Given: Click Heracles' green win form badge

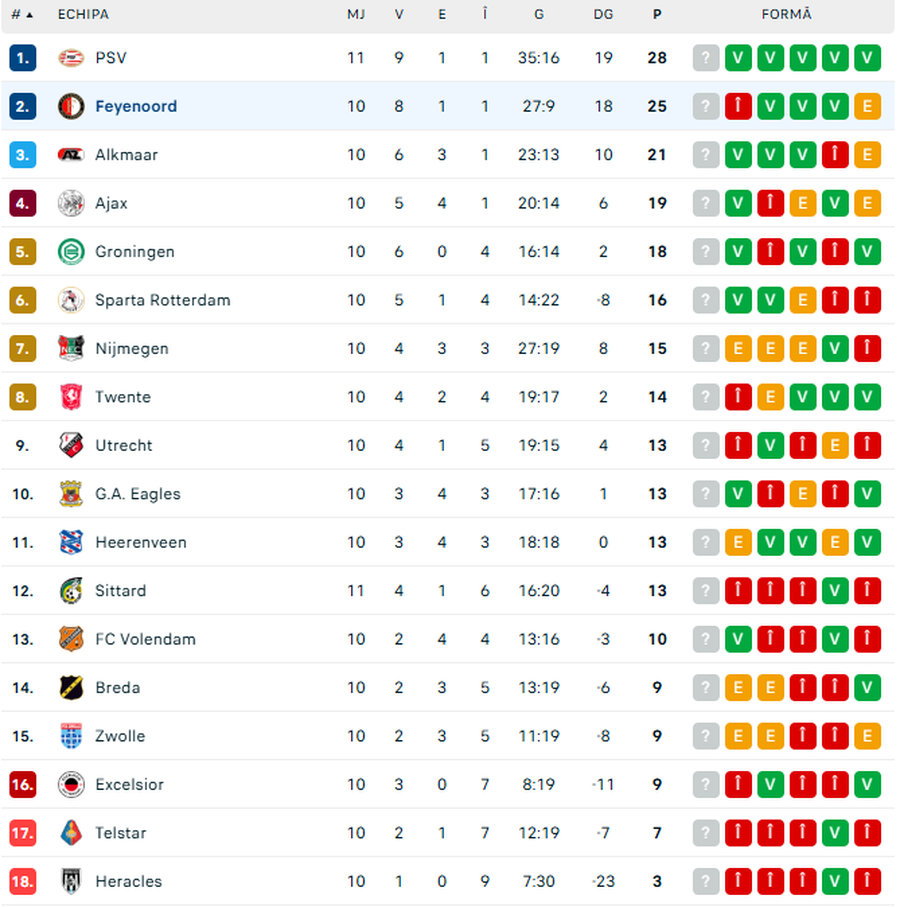Looking at the screenshot, I should 835,881.
